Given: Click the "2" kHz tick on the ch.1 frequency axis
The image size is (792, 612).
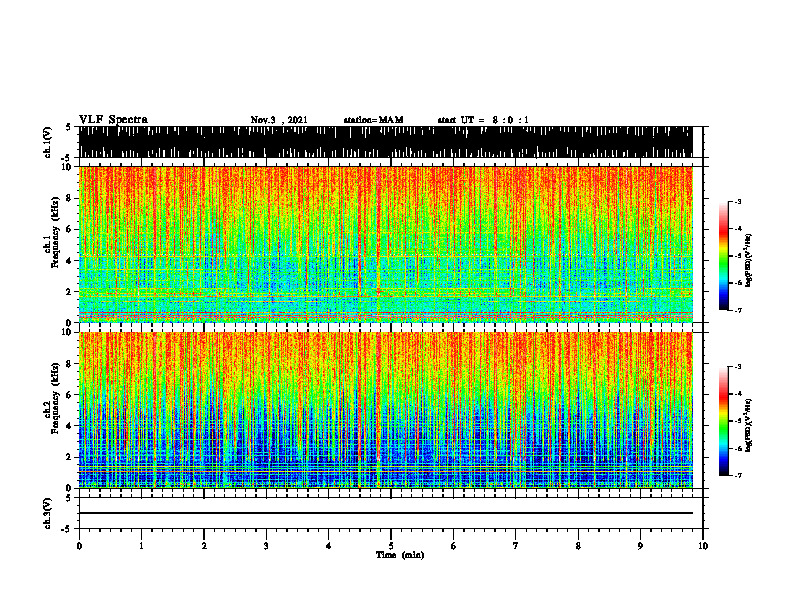Looking at the screenshot, I should tap(69, 292).
